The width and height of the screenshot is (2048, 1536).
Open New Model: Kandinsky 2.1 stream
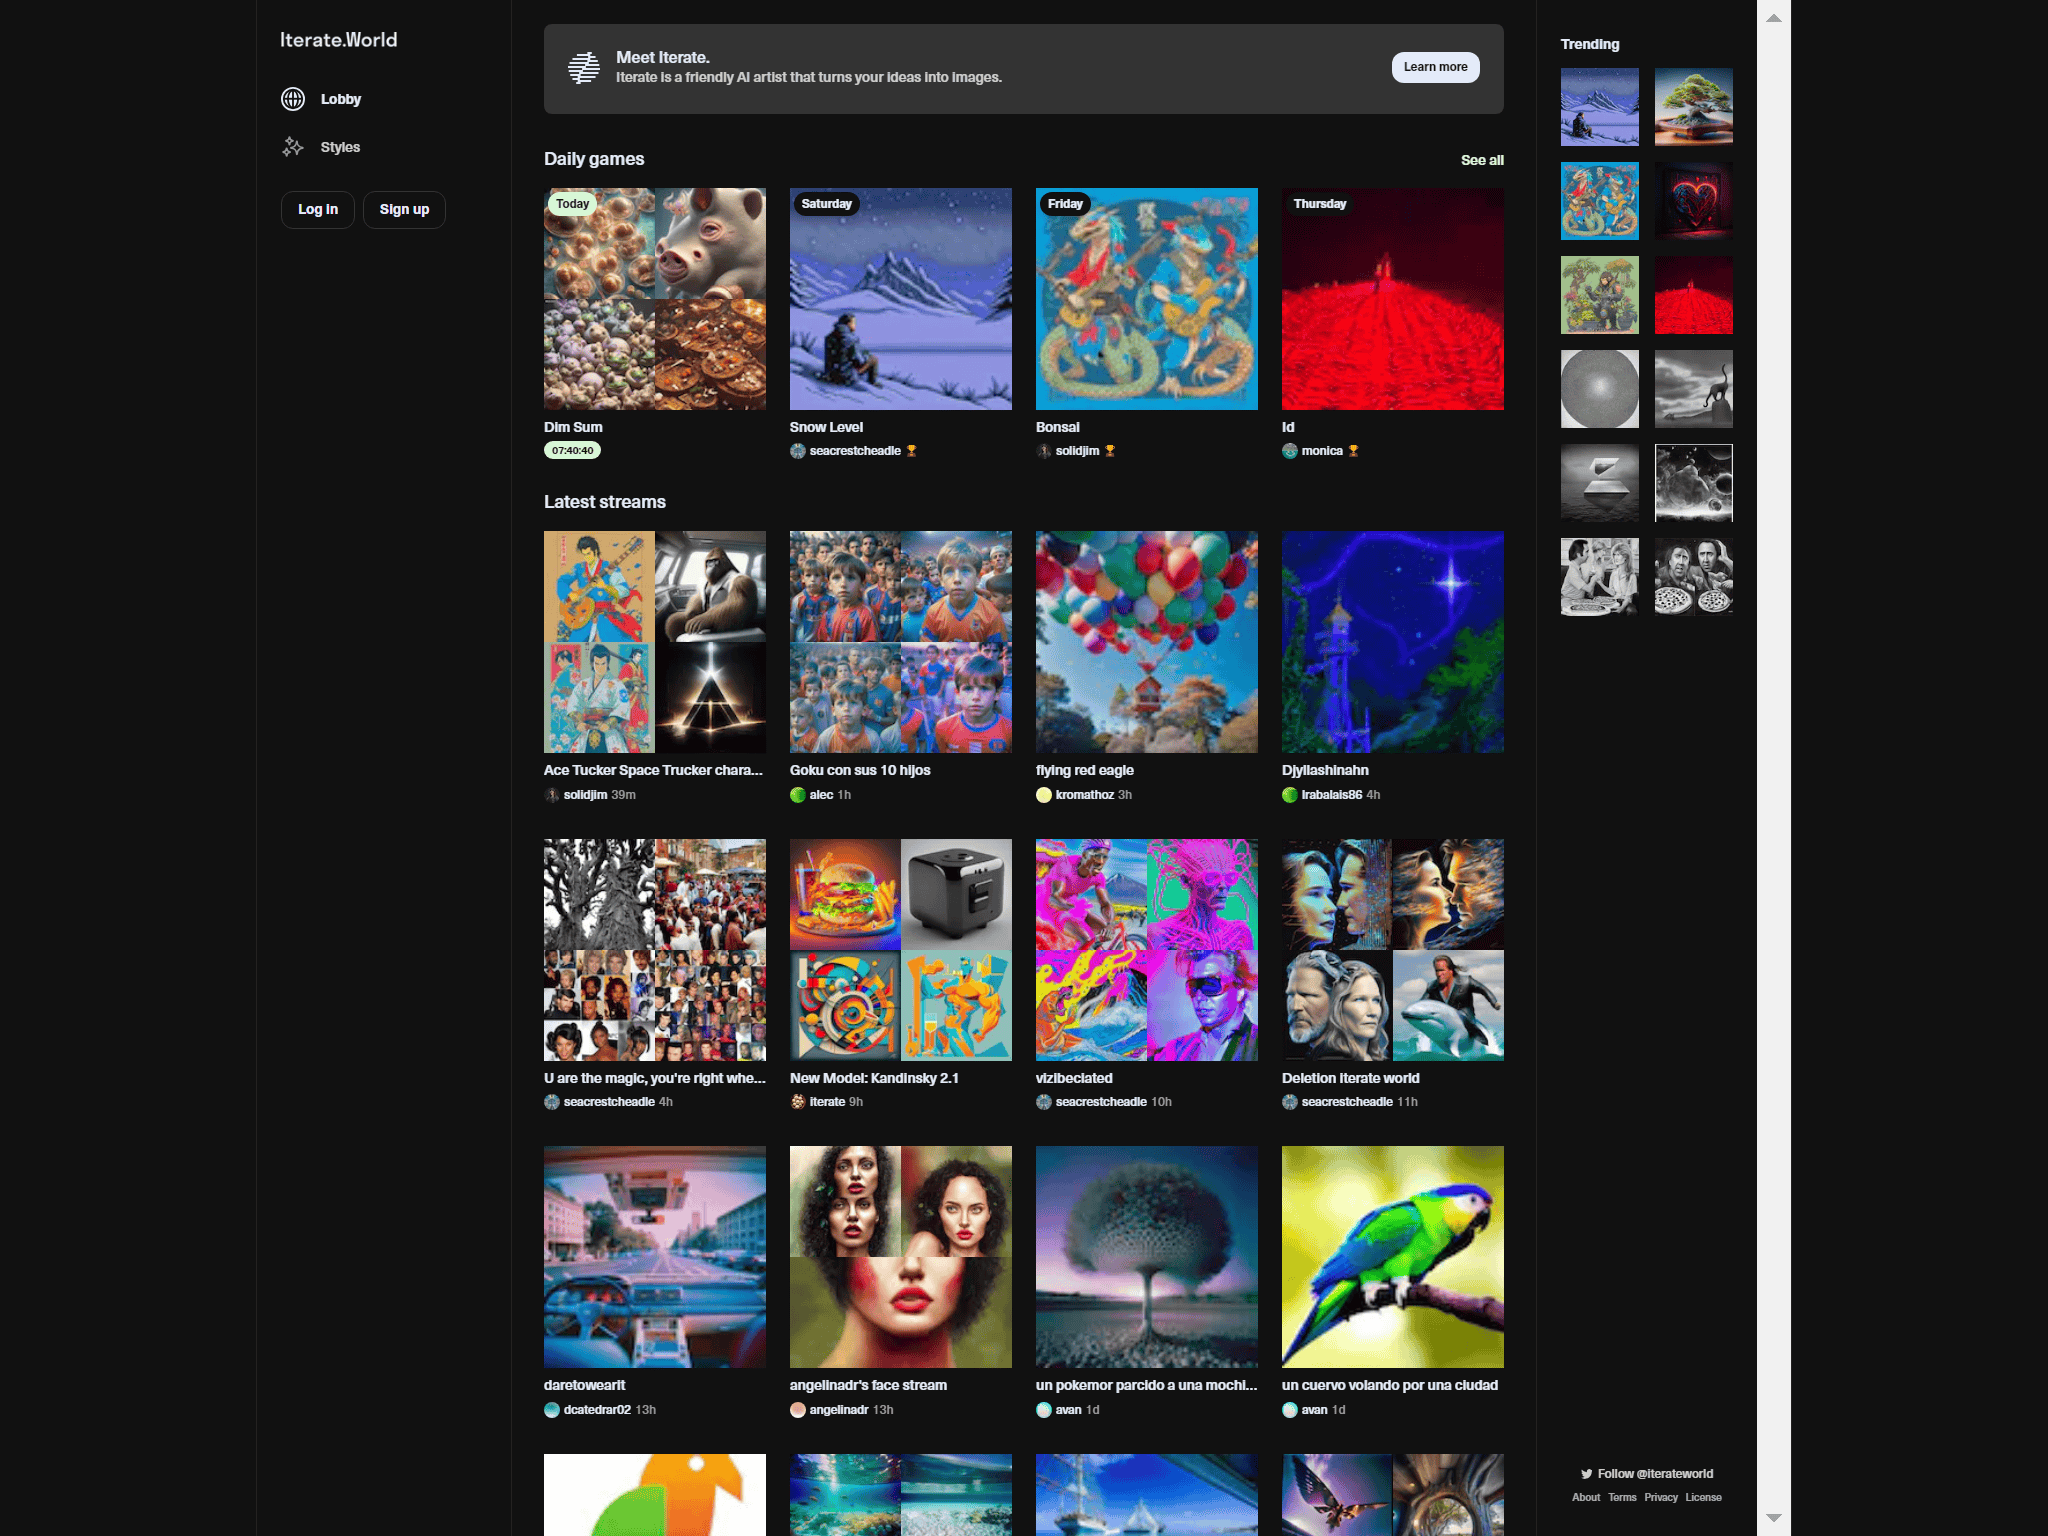point(901,950)
